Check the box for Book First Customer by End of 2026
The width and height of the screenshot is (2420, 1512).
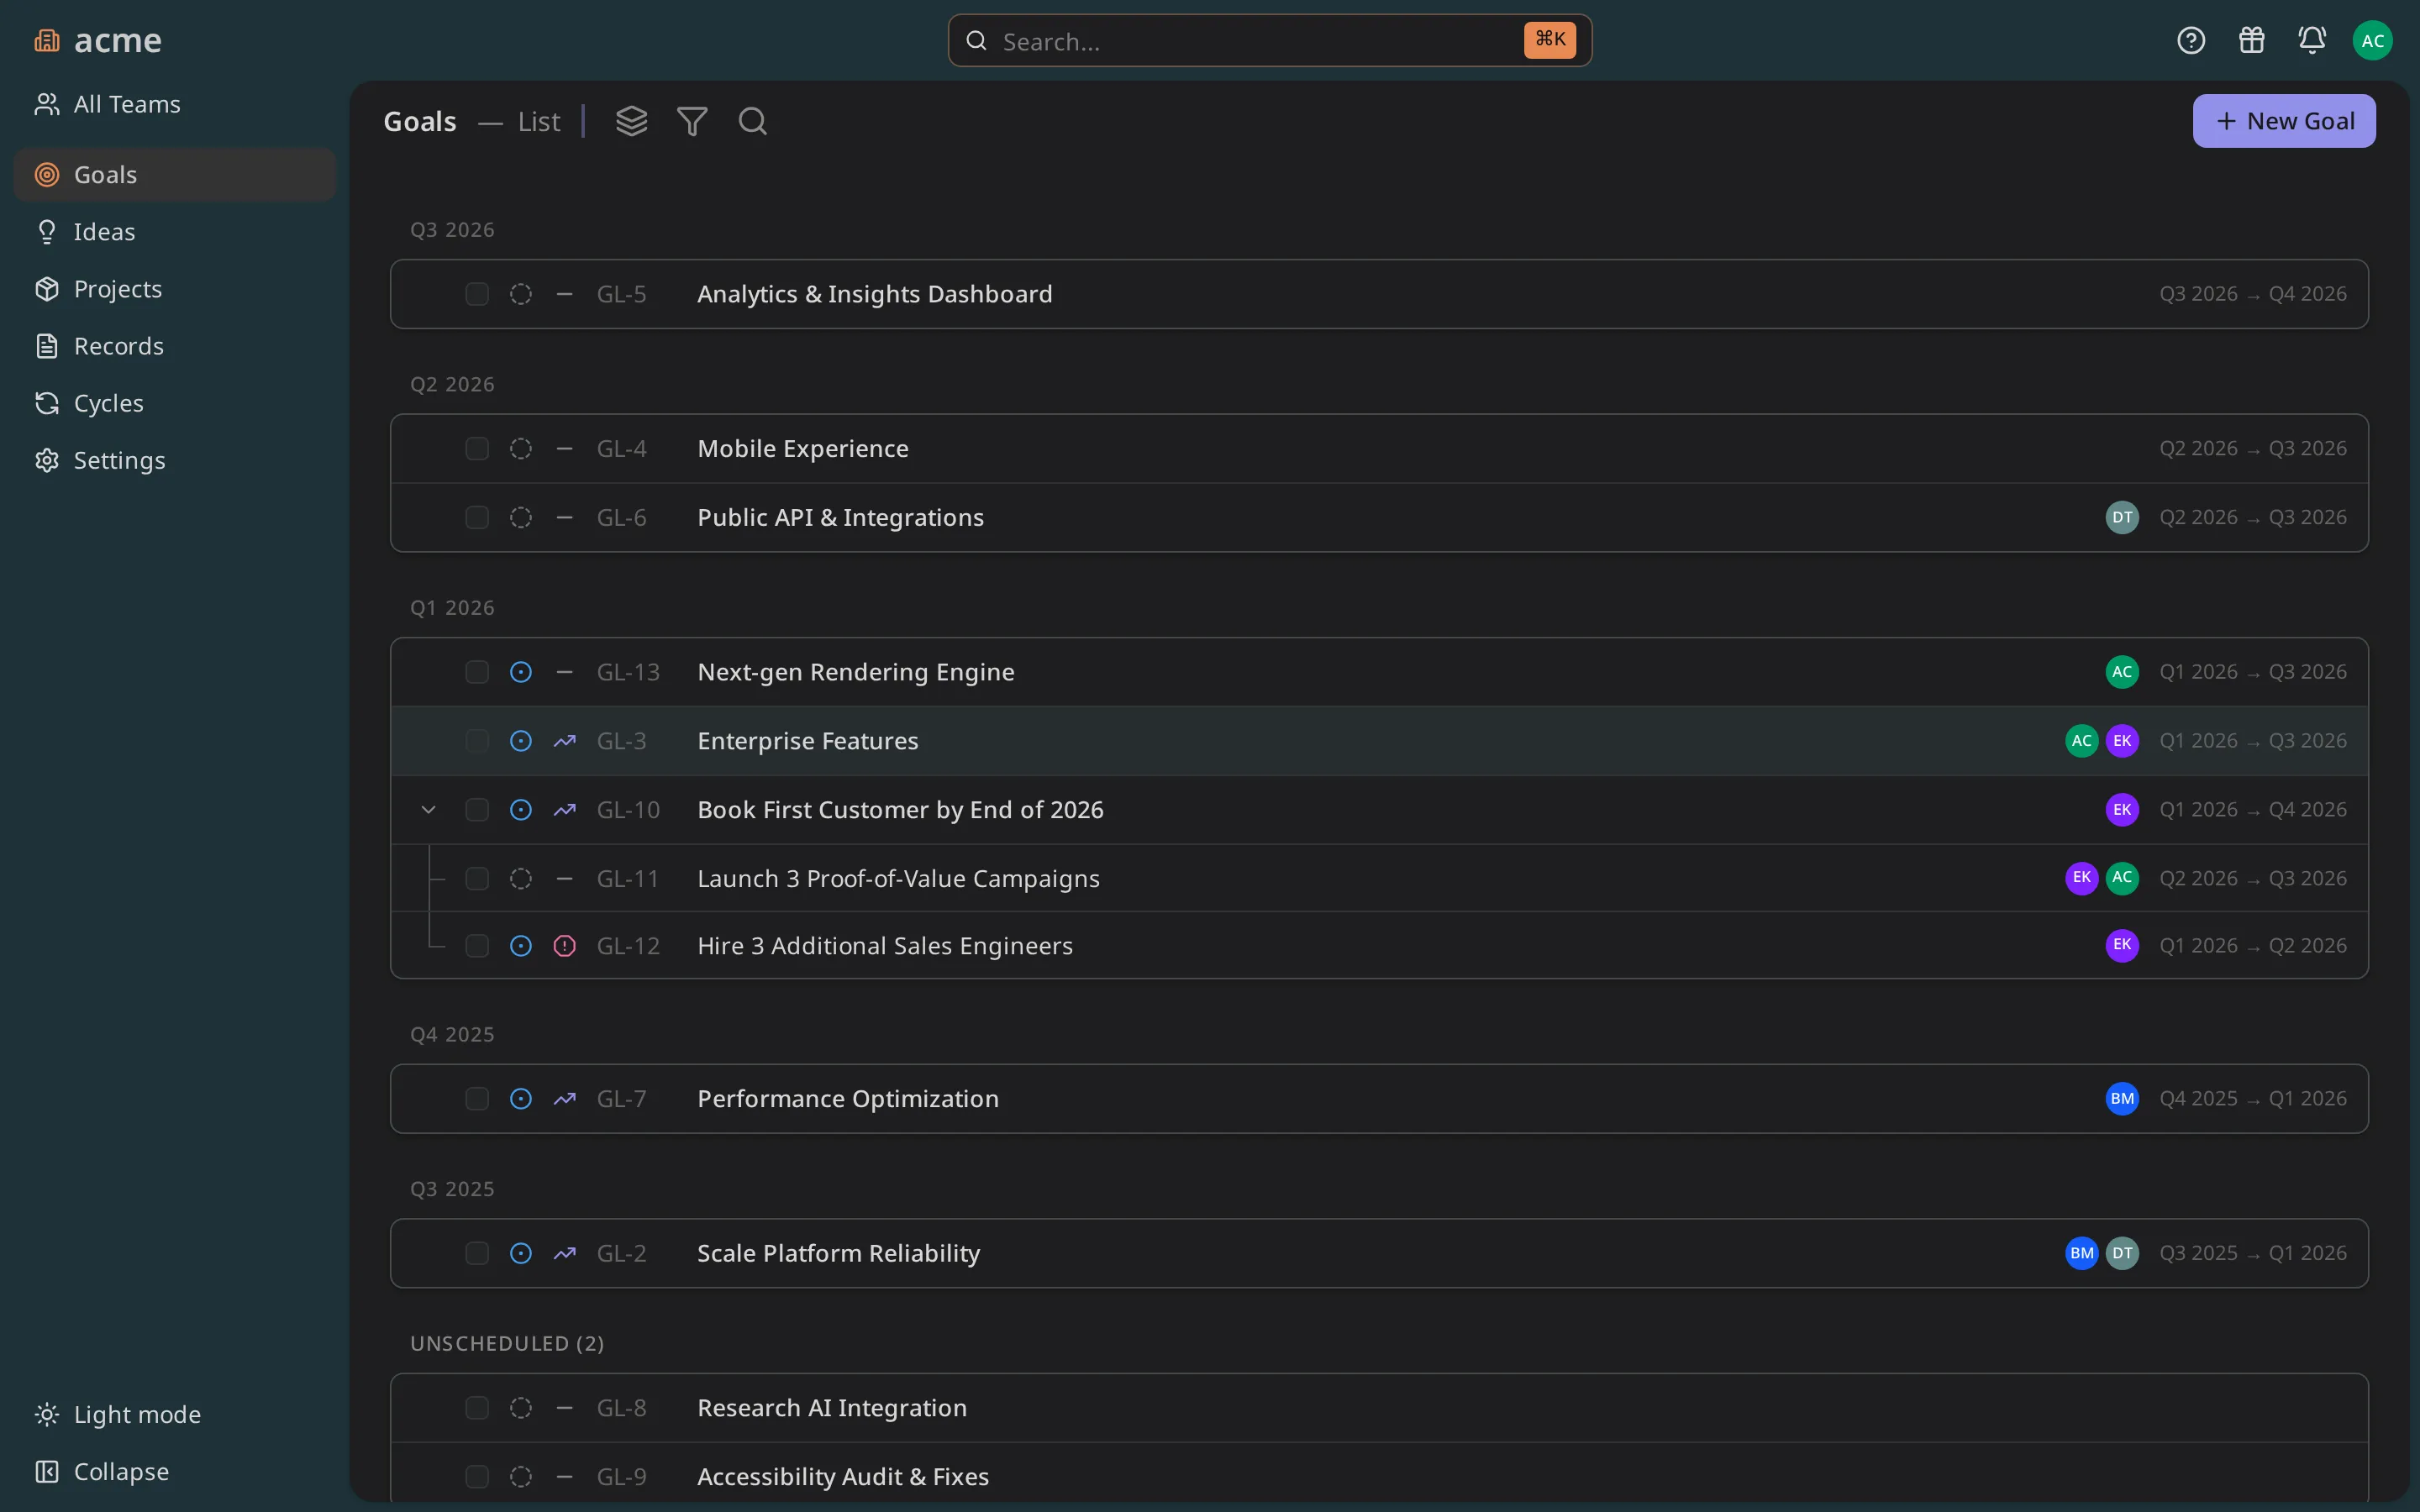click(x=477, y=810)
